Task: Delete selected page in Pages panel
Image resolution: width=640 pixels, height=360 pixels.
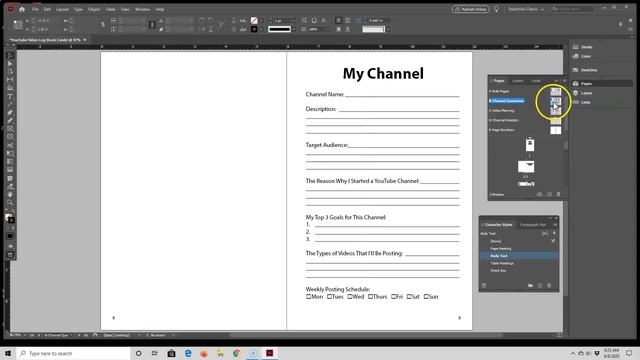Action: [558, 194]
